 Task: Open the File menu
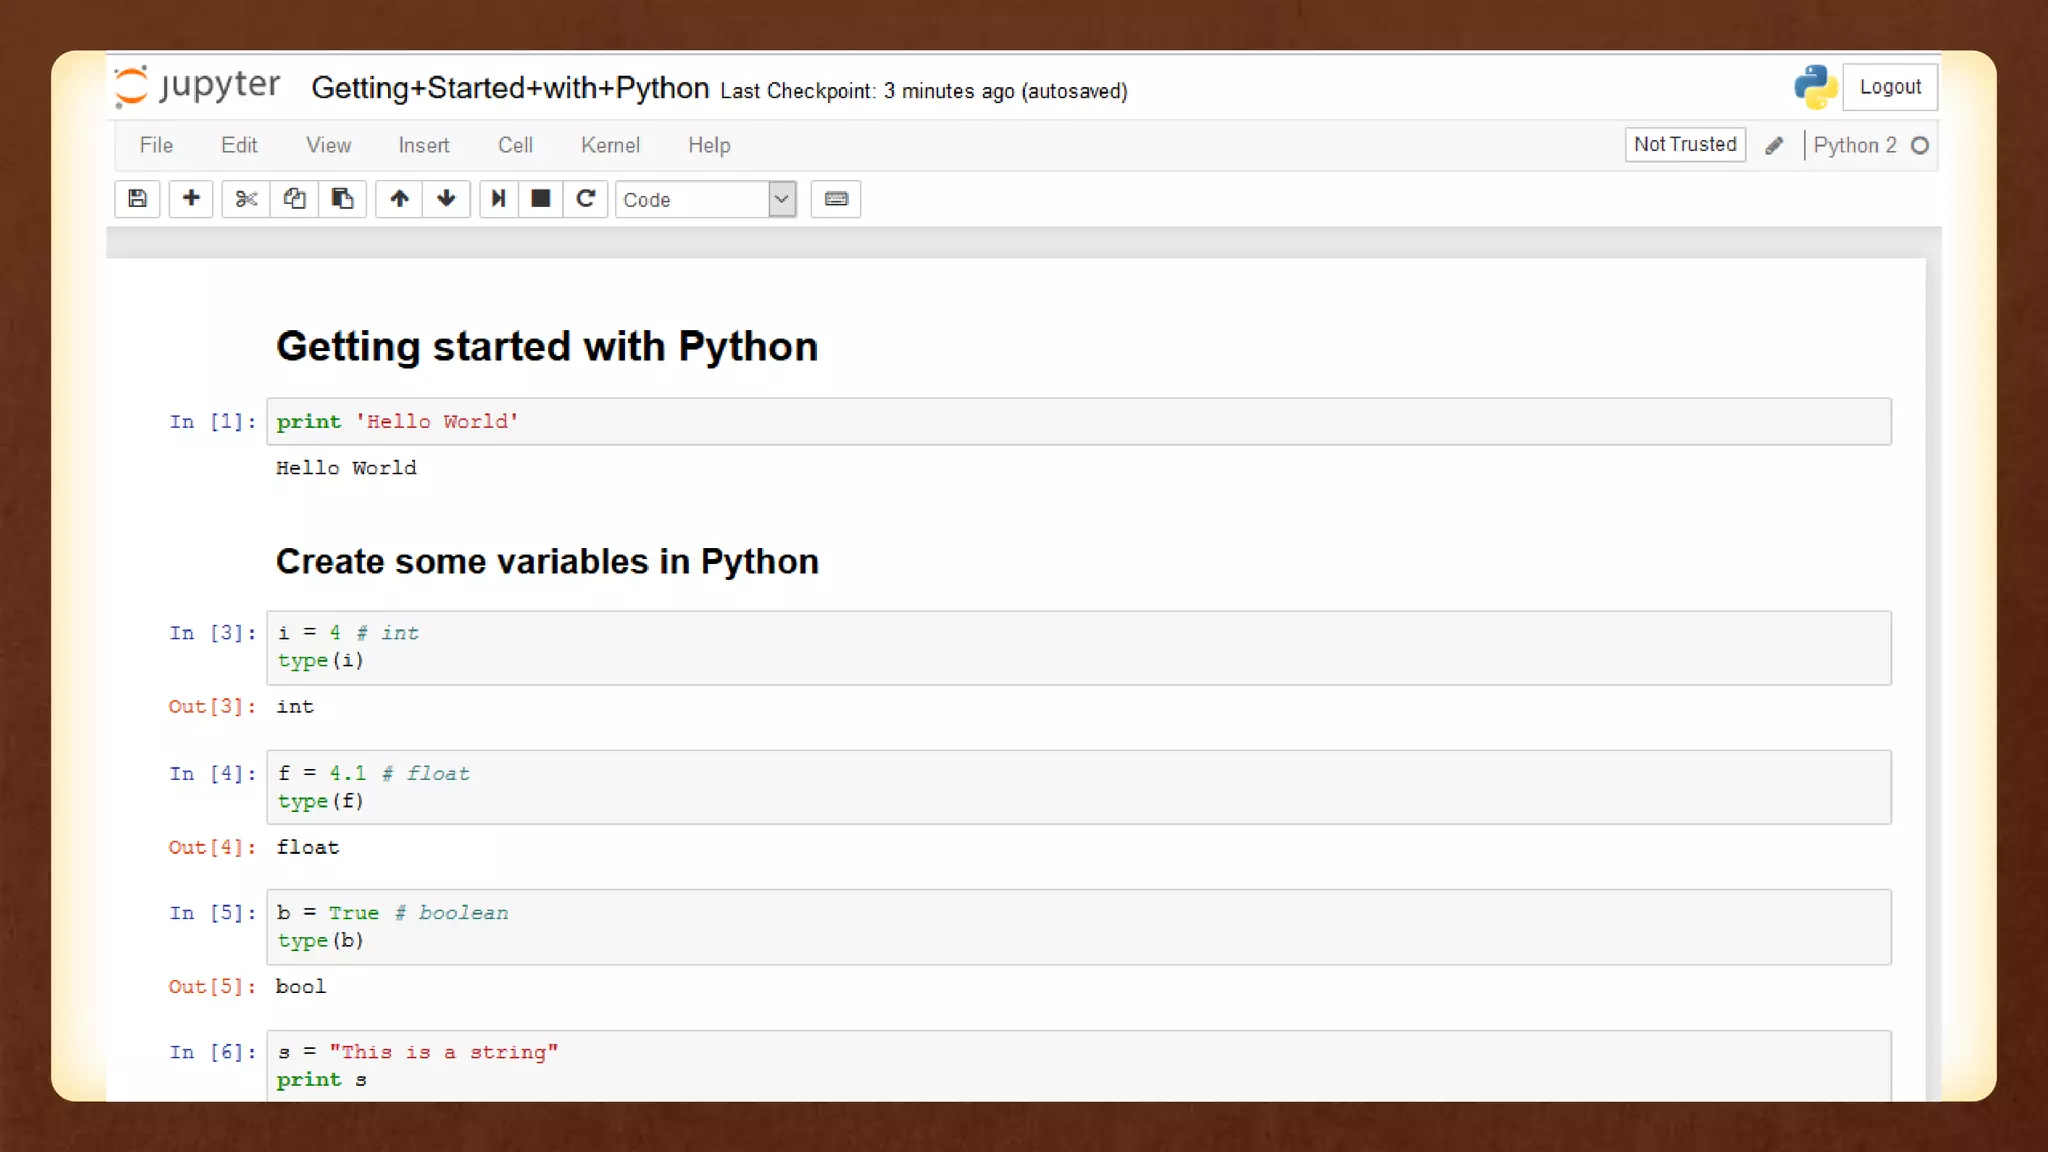point(156,146)
